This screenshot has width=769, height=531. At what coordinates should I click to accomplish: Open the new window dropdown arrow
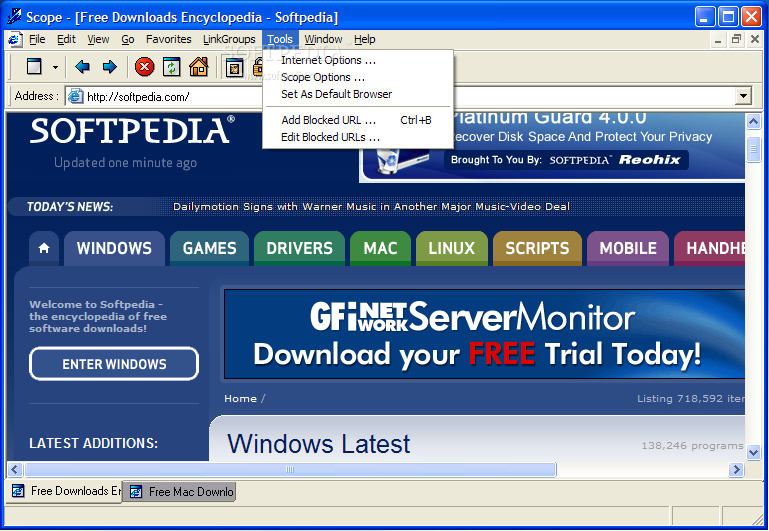55,67
